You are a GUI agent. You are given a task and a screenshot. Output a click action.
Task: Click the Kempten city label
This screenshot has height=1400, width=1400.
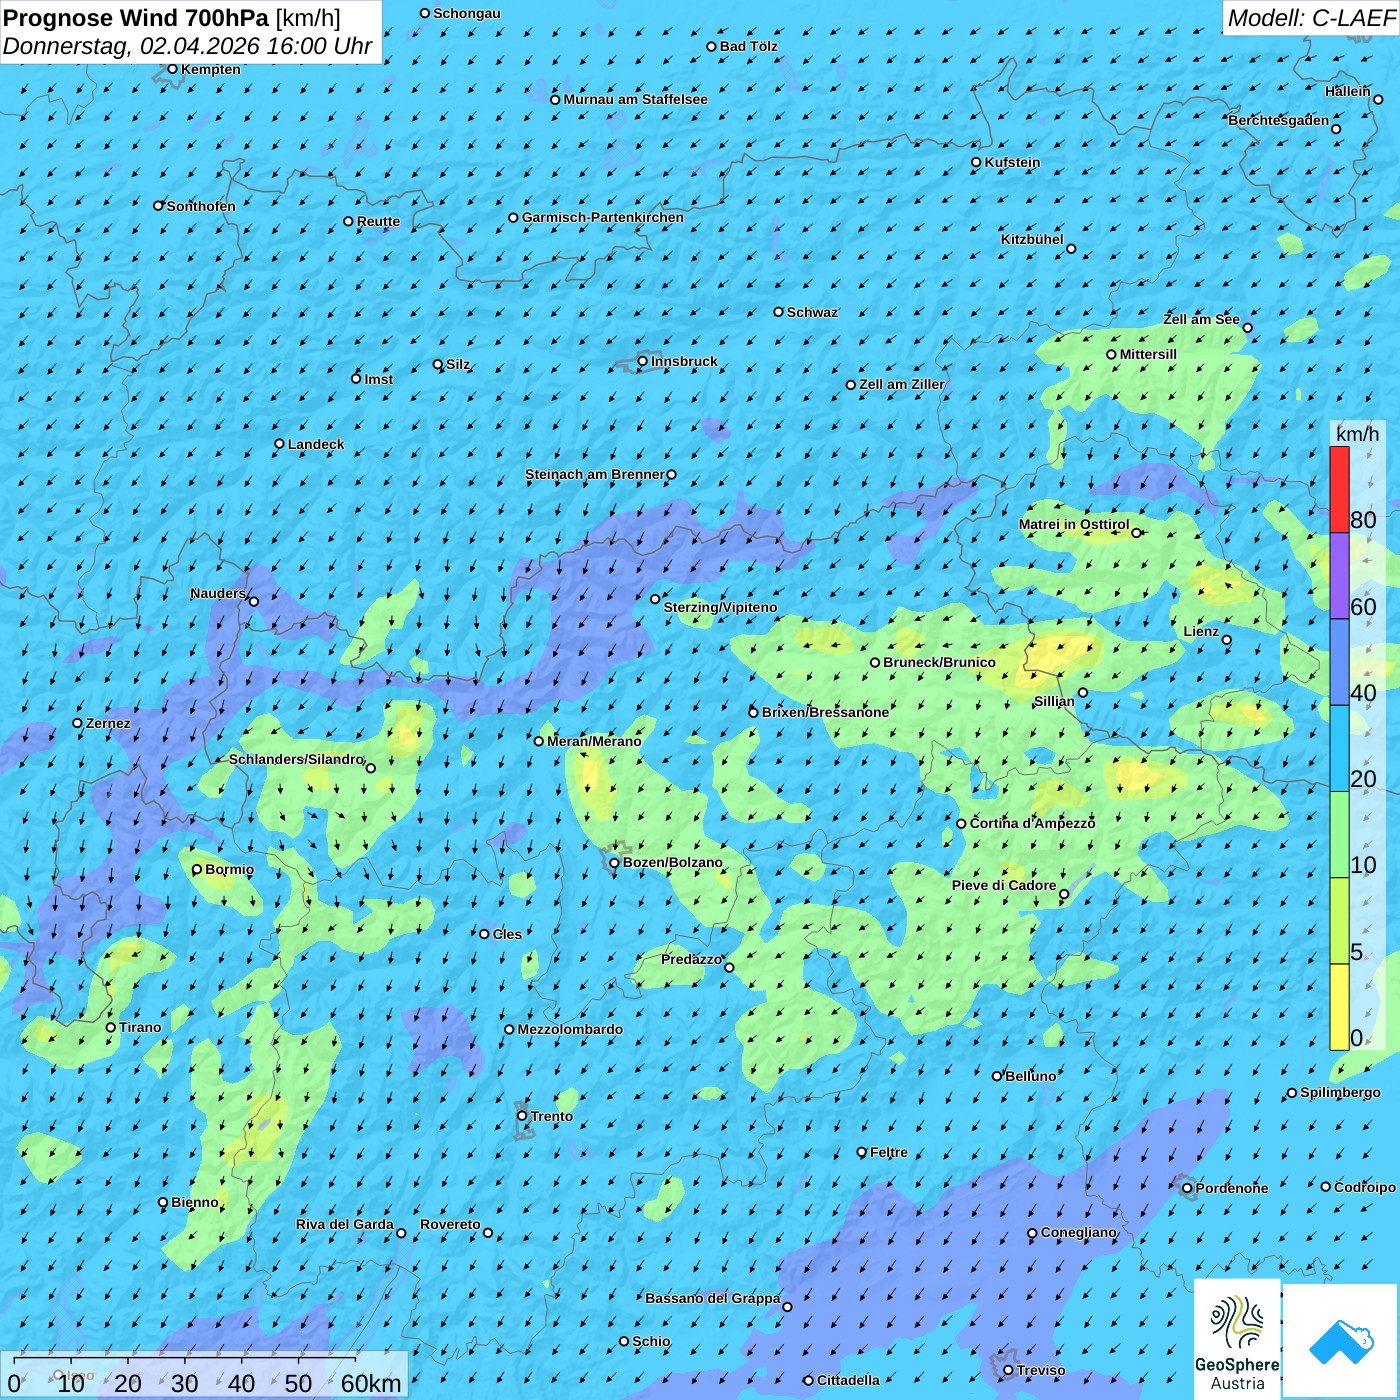click(x=210, y=69)
